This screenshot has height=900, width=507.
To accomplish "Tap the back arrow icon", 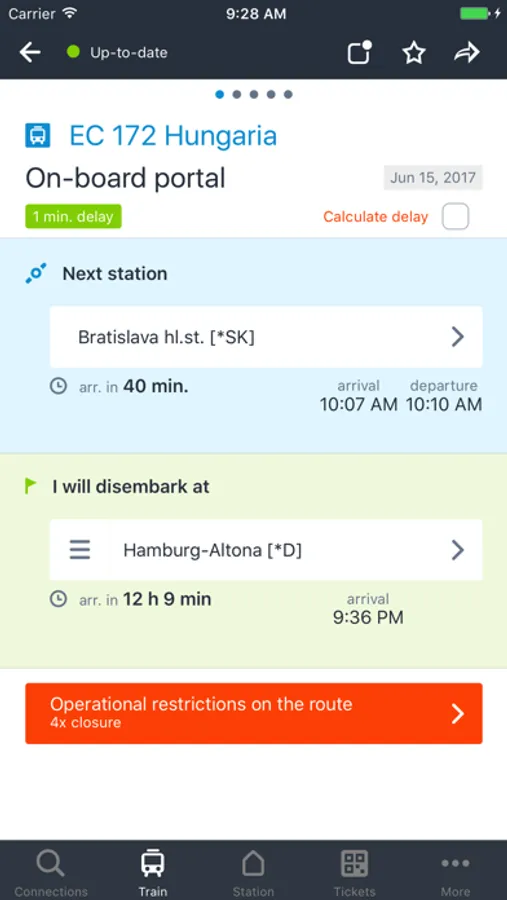I will (30, 53).
